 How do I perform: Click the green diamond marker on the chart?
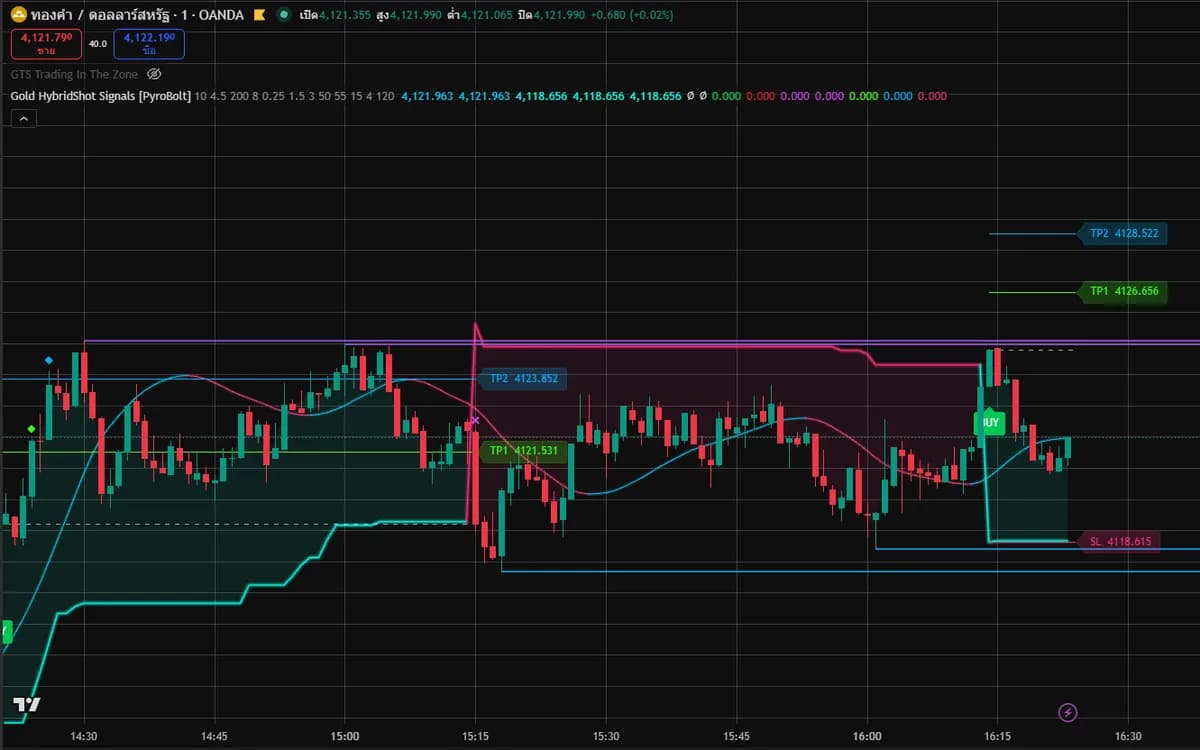click(32, 429)
